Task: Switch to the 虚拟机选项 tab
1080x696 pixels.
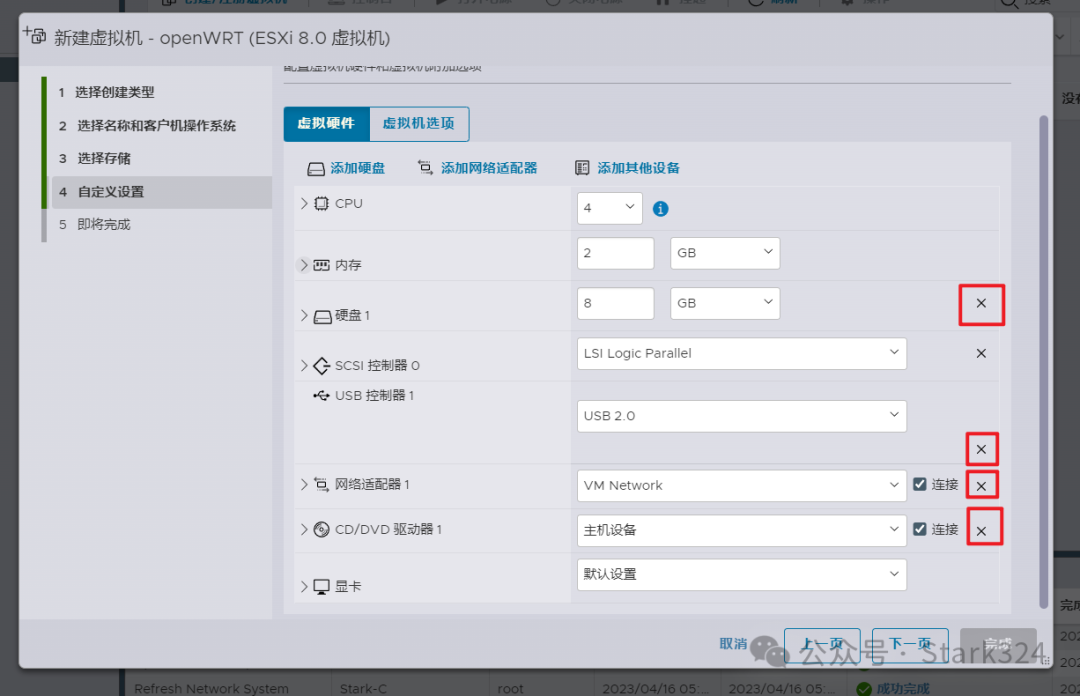Action: (x=418, y=124)
